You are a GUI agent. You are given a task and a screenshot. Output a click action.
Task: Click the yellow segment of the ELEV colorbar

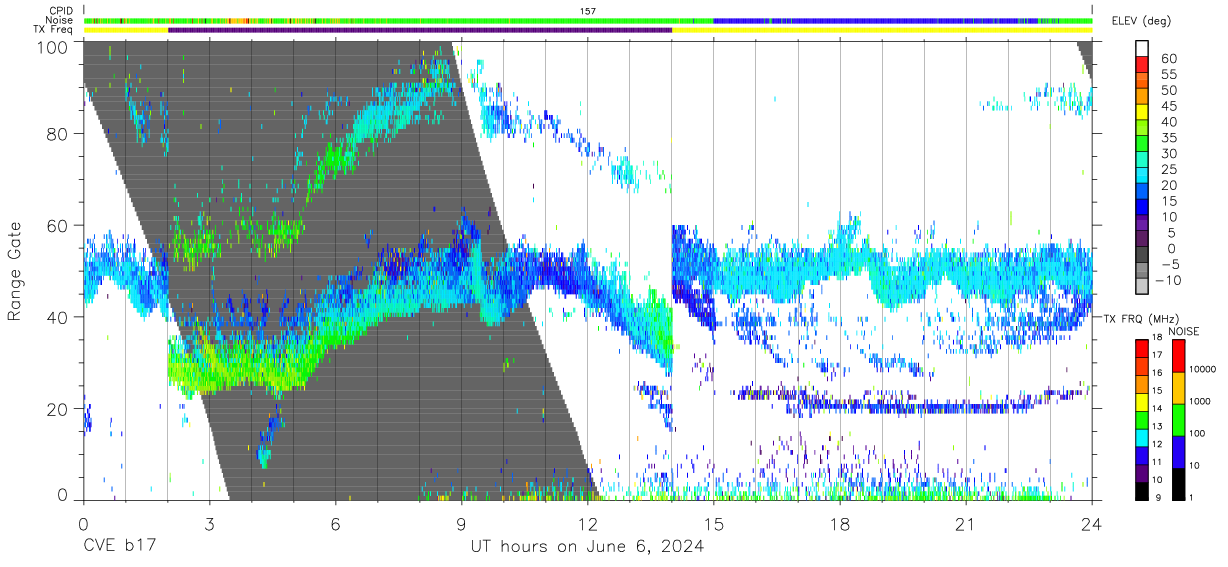[x=1141, y=113]
